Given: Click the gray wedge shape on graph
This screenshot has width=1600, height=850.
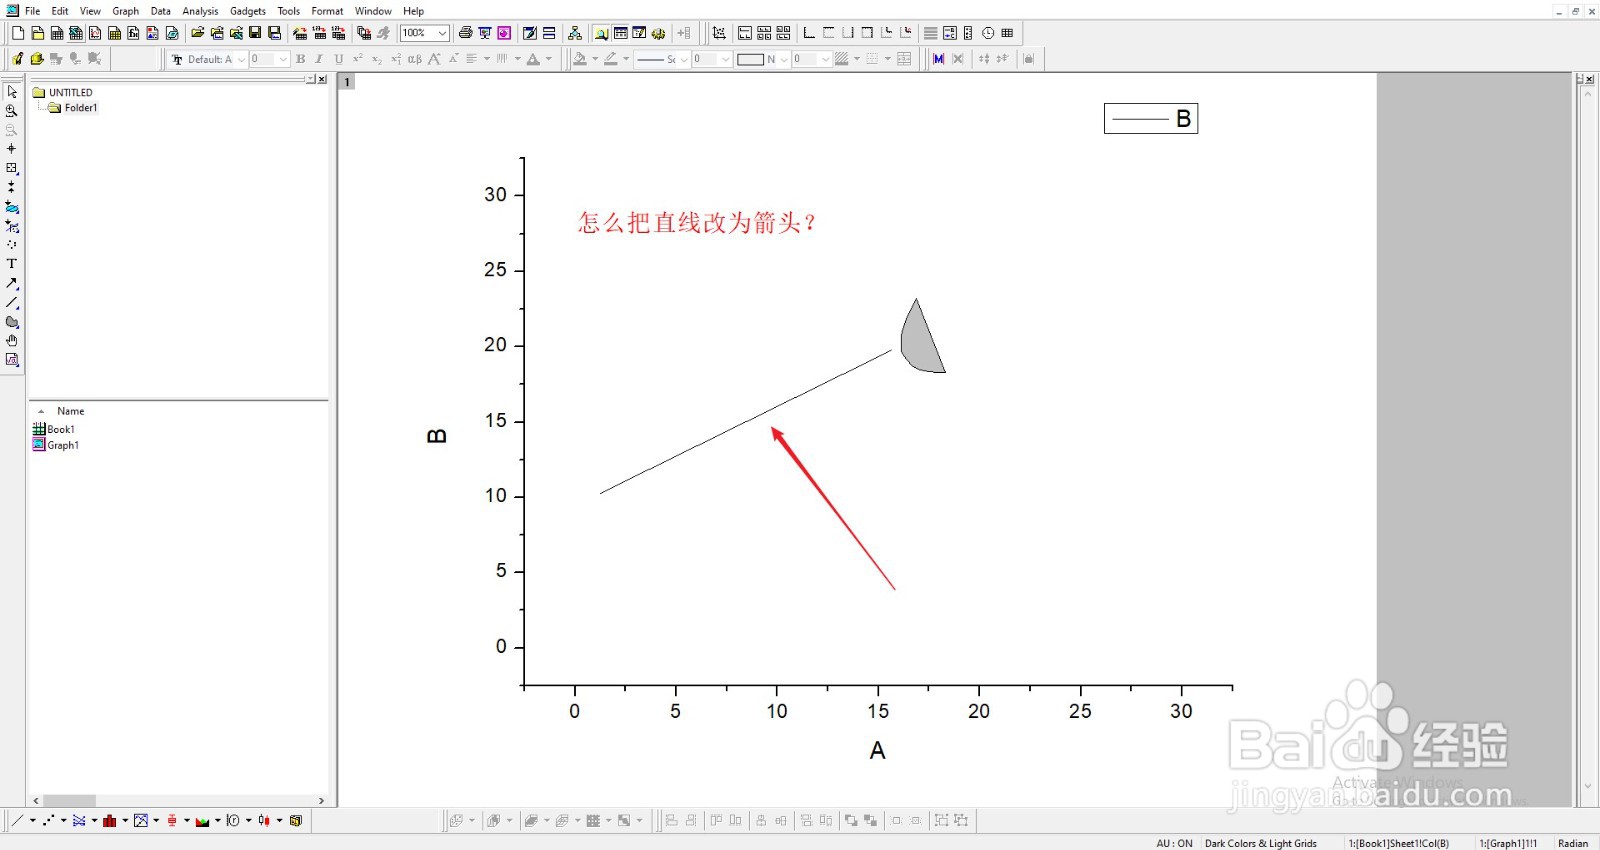Looking at the screenshot, I should [921, 340].
